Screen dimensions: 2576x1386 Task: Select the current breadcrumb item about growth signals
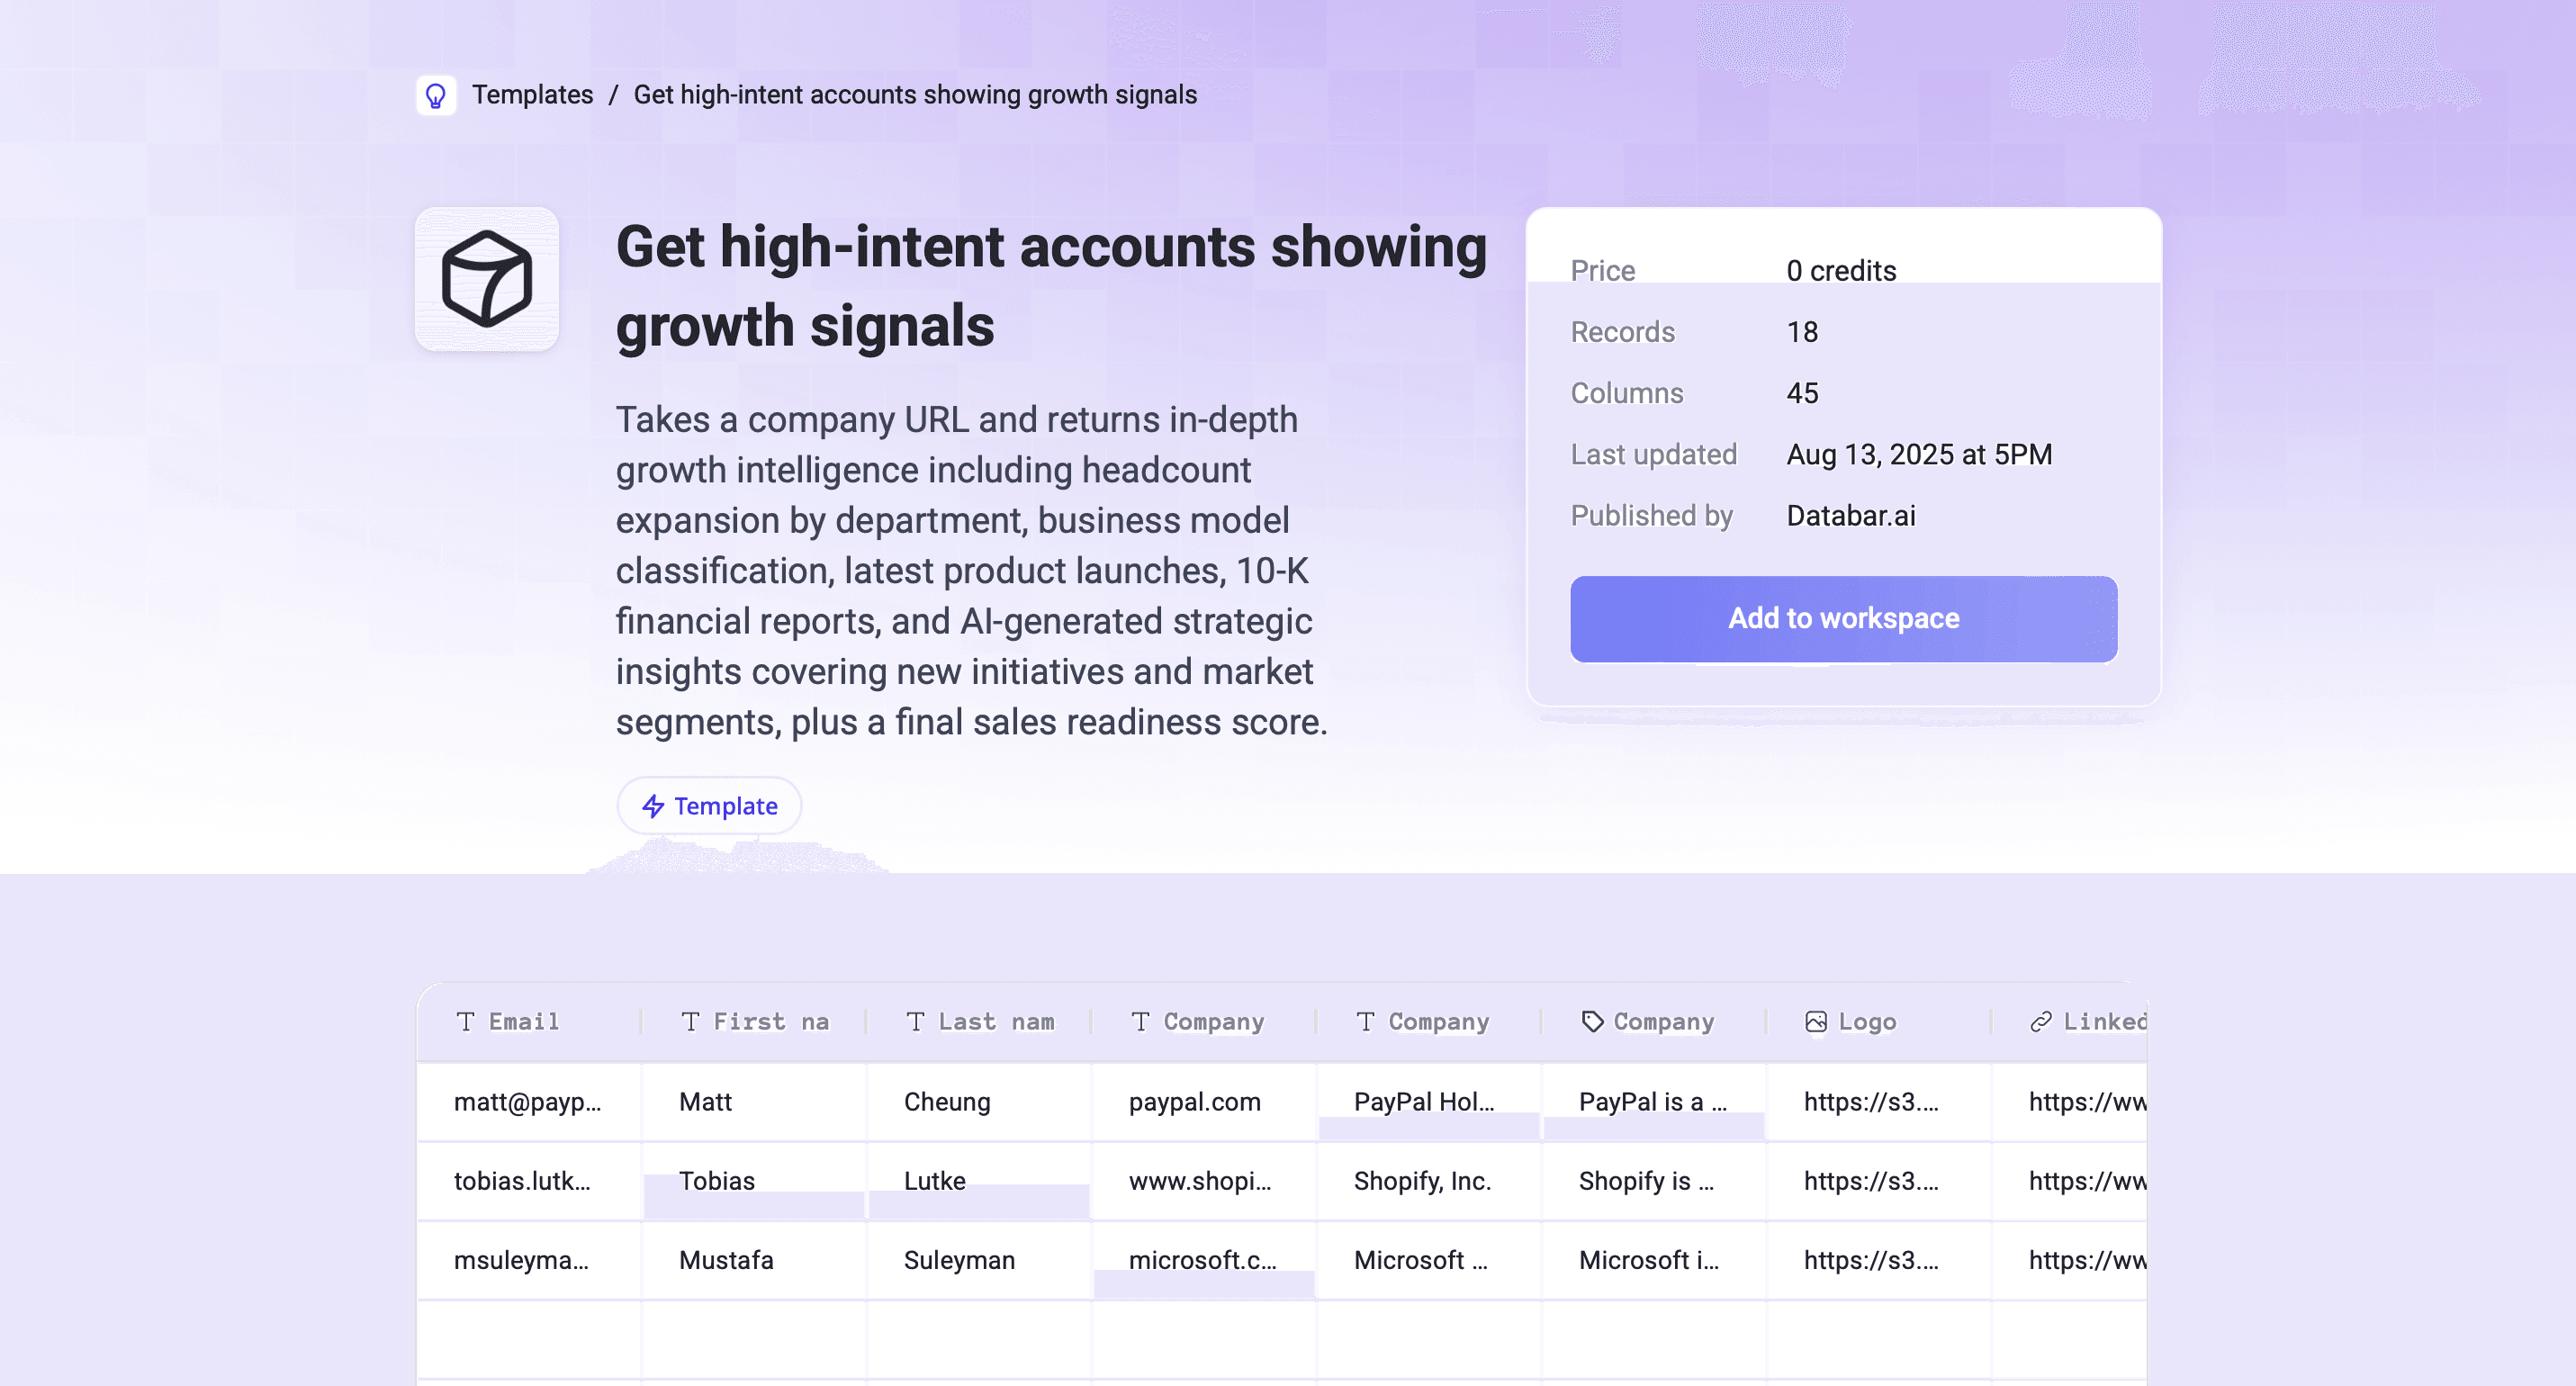[914, 95]
